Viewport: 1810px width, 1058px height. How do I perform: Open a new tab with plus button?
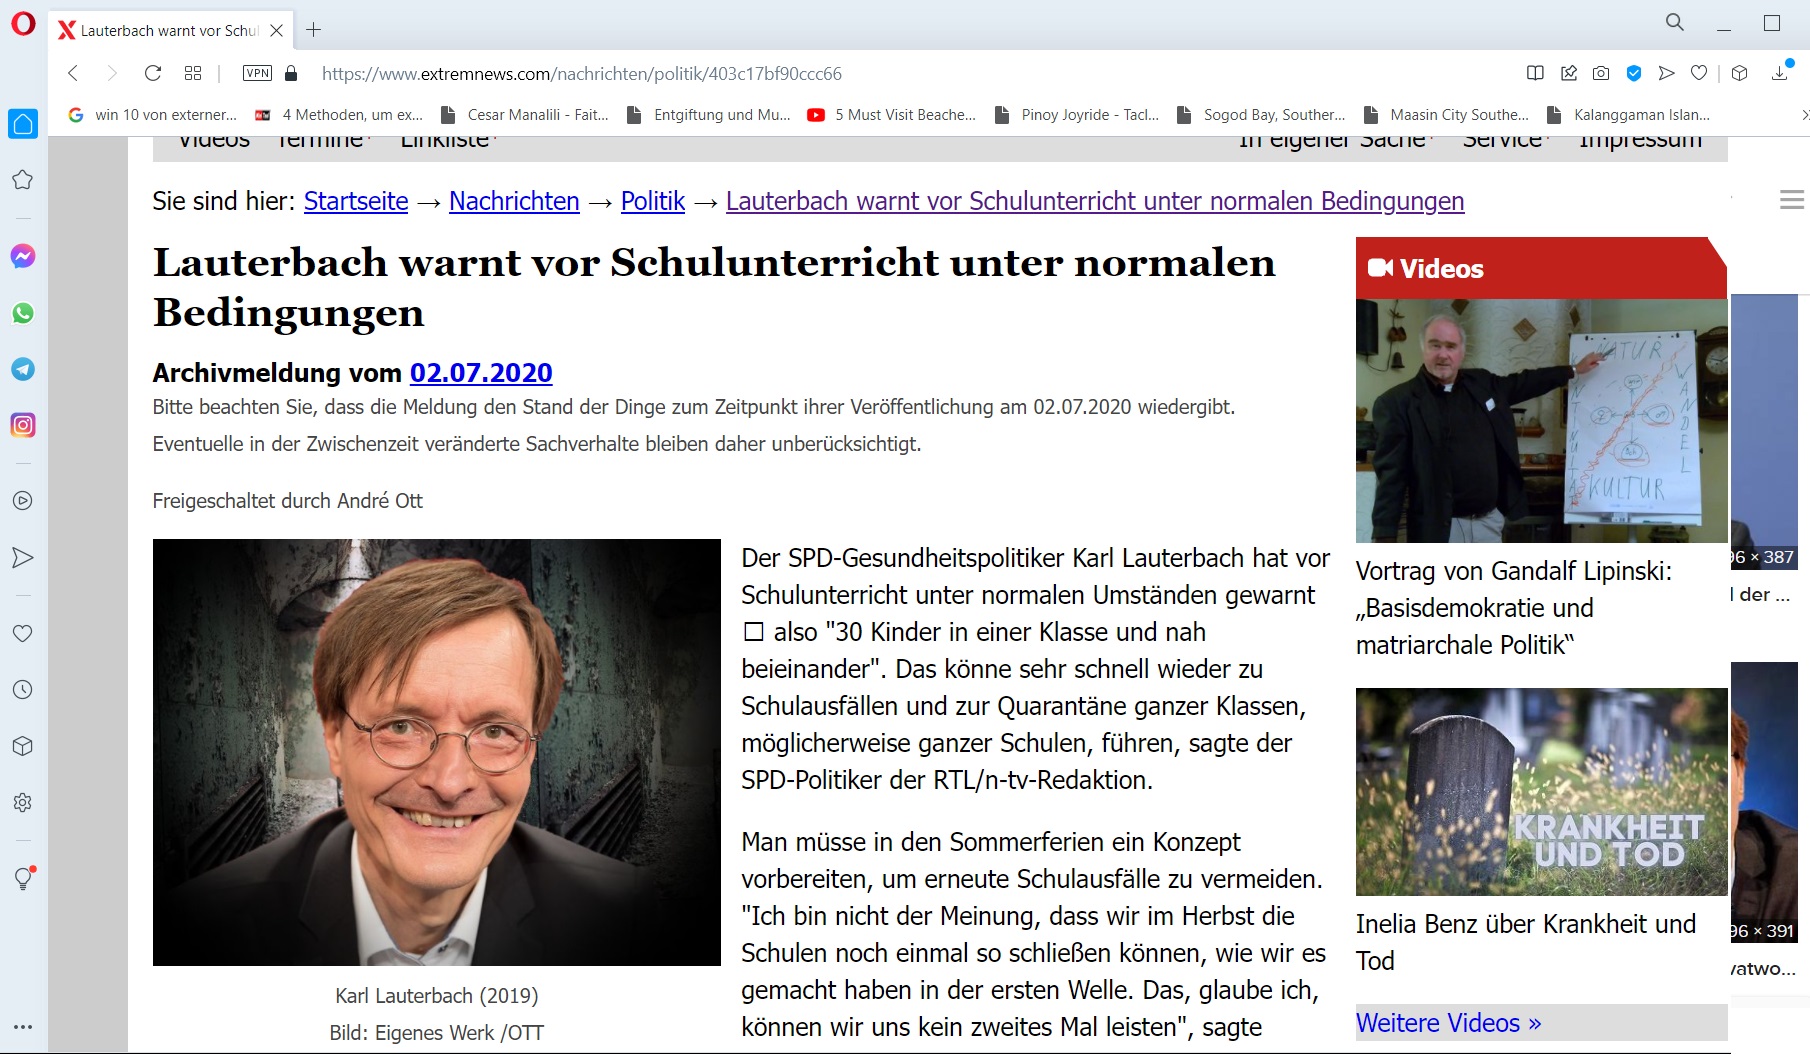click(x=313, y=30)
